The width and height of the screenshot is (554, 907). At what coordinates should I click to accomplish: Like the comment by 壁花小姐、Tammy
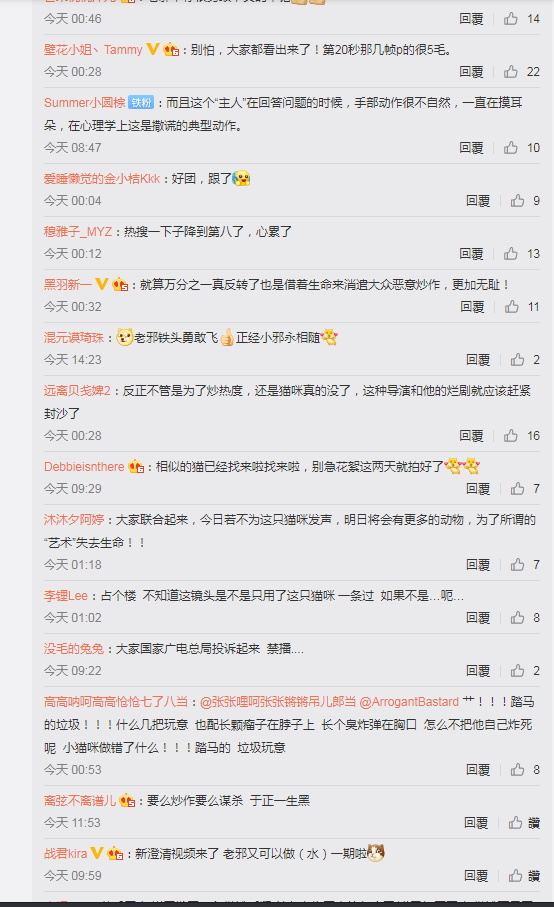coord(511,71)
